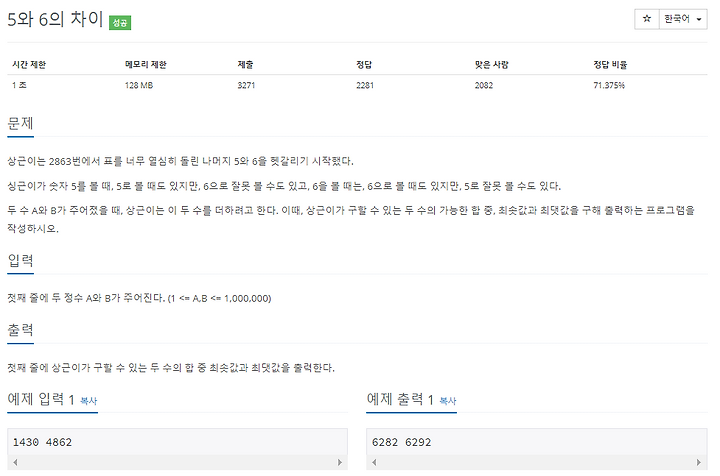Click left scroll arrow under example input

pos(15,462)
